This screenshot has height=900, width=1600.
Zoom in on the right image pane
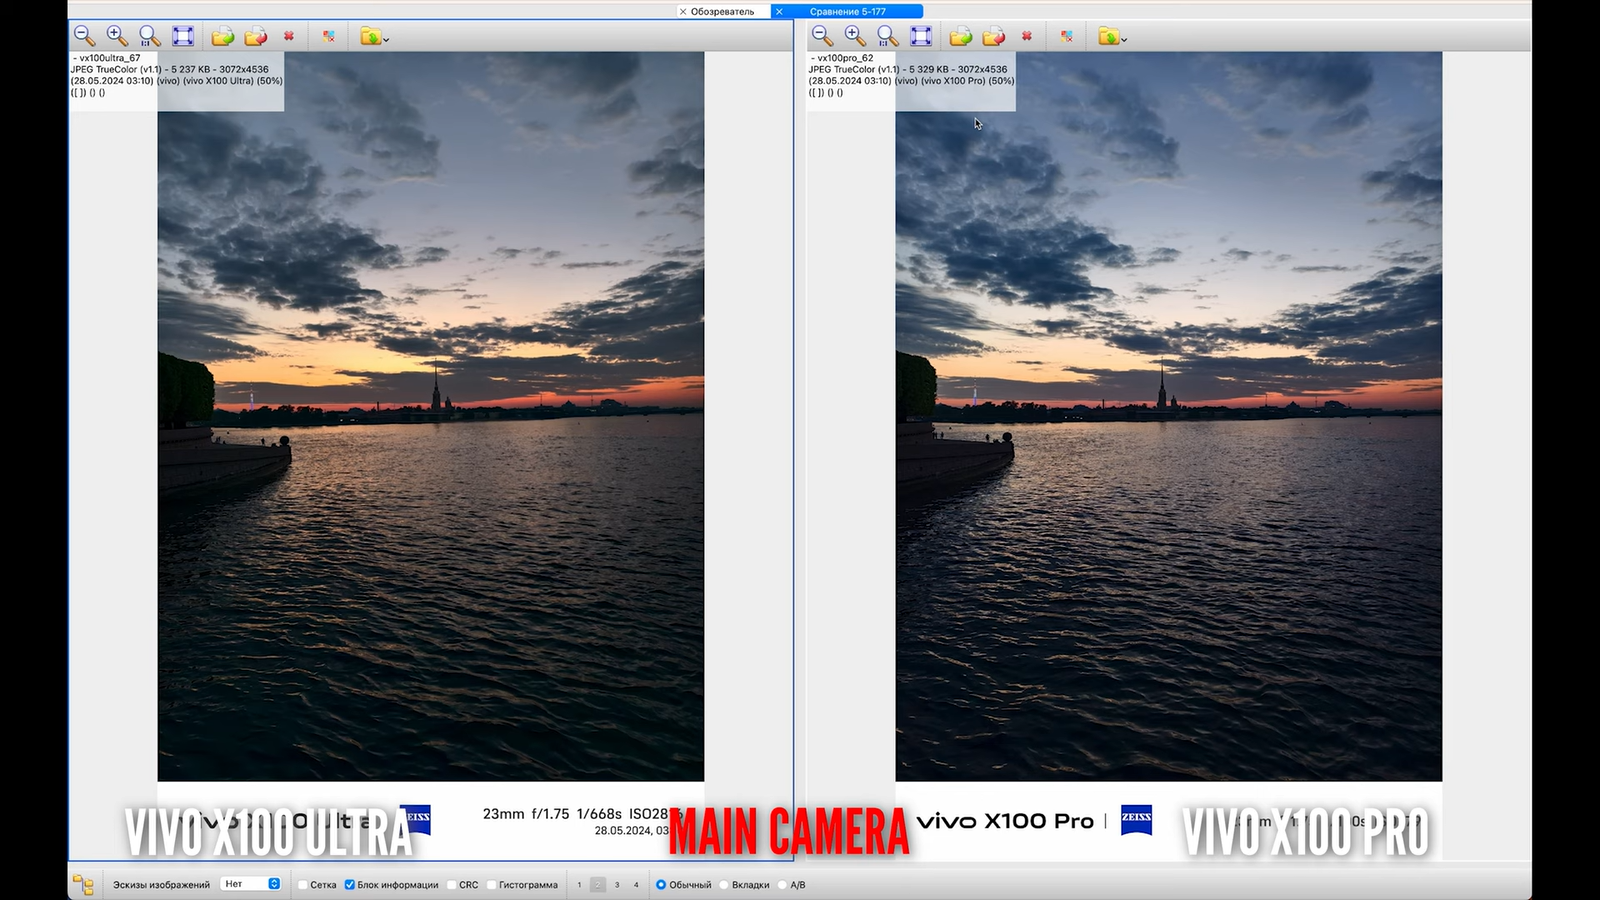pos(855,36)
